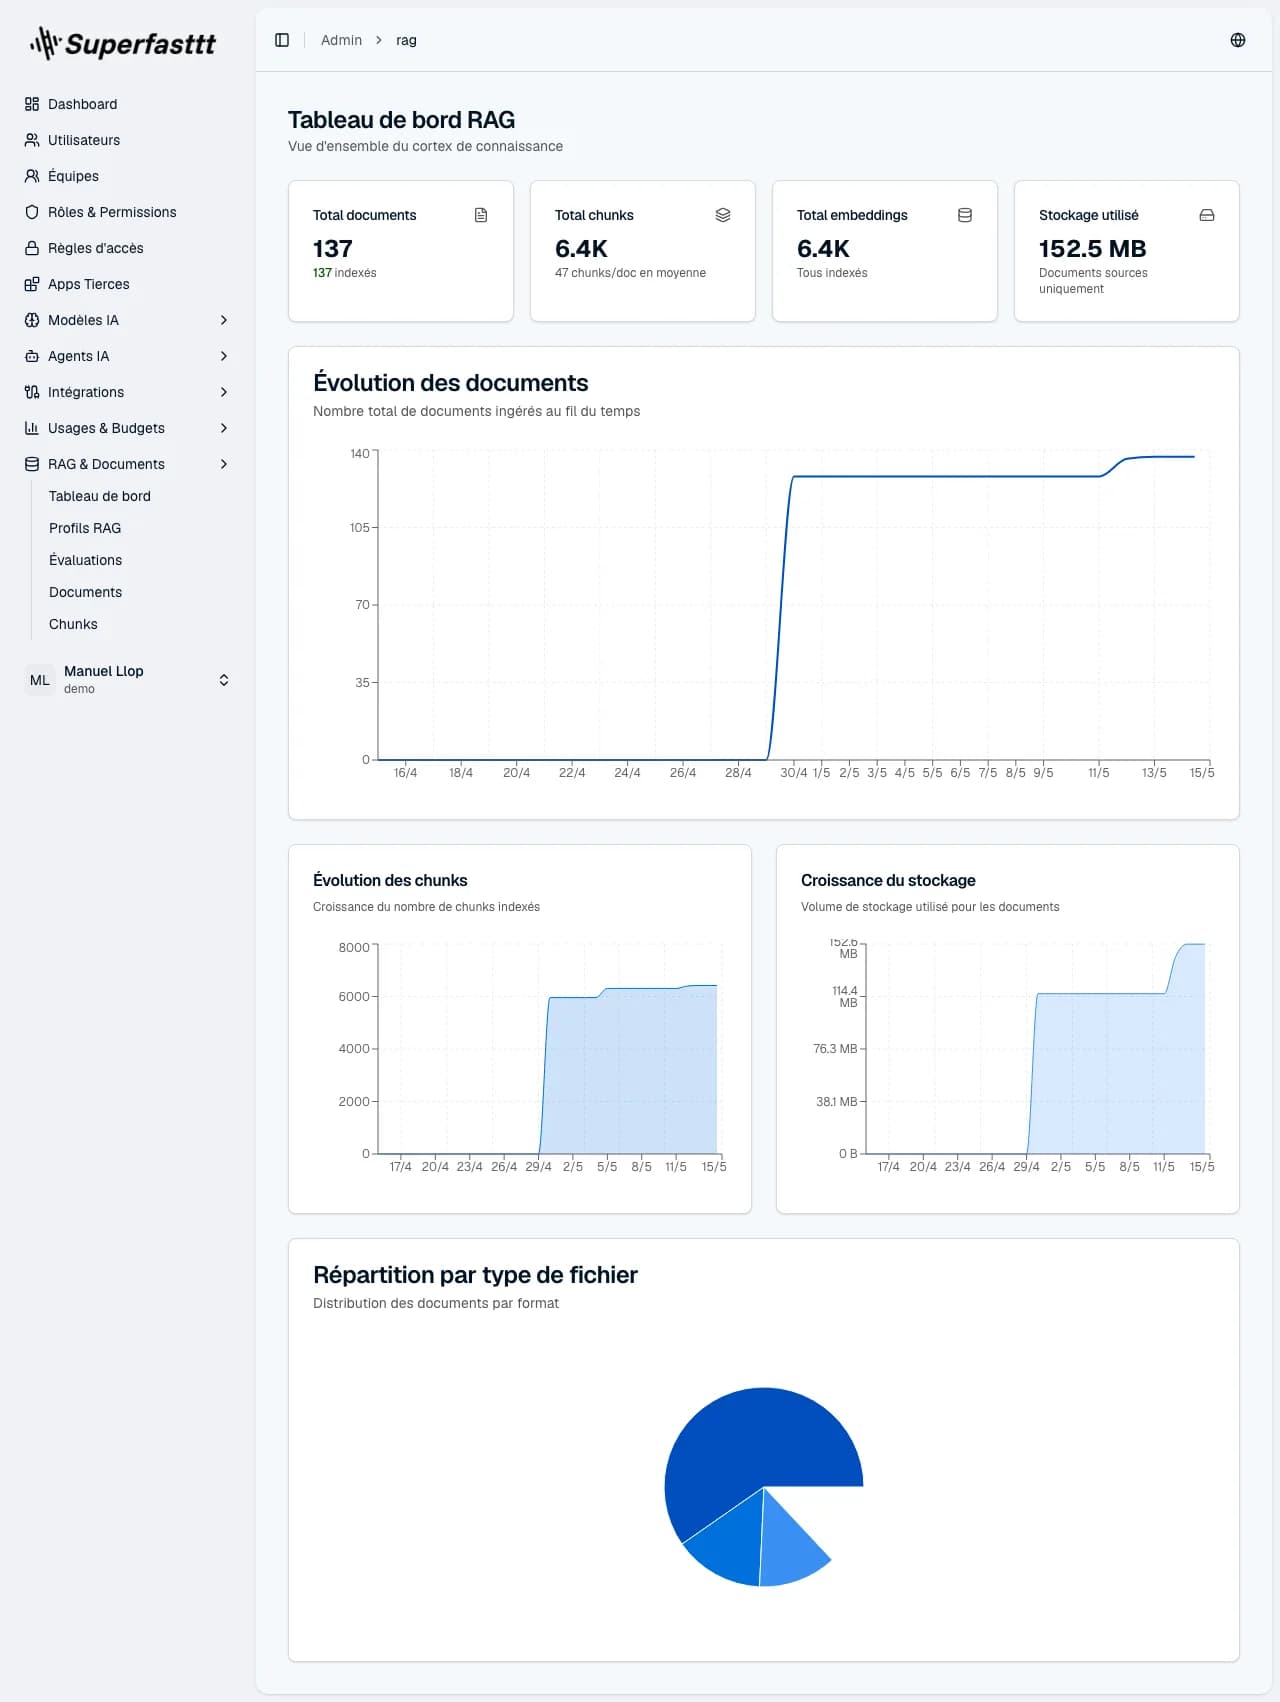Click the Apps Tierces icon
This screenshot has height=1702, width=1280.
tap(32, 284)
